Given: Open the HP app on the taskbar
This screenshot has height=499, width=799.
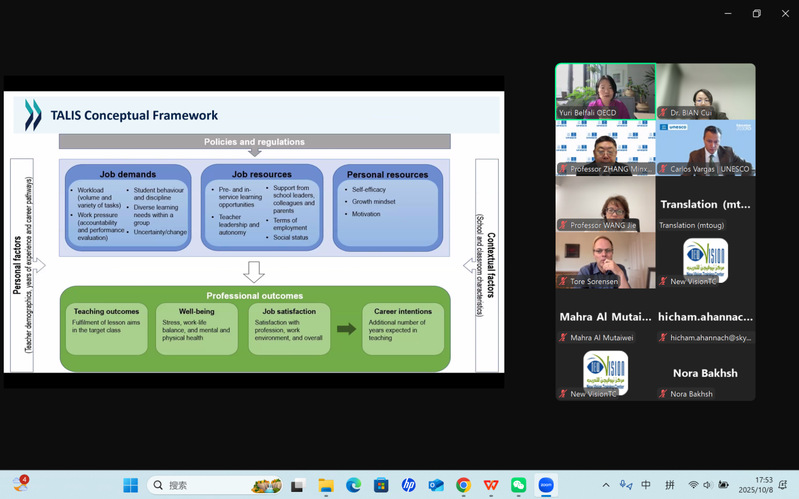Looking at the screenshot, I should tap(408, 485).
